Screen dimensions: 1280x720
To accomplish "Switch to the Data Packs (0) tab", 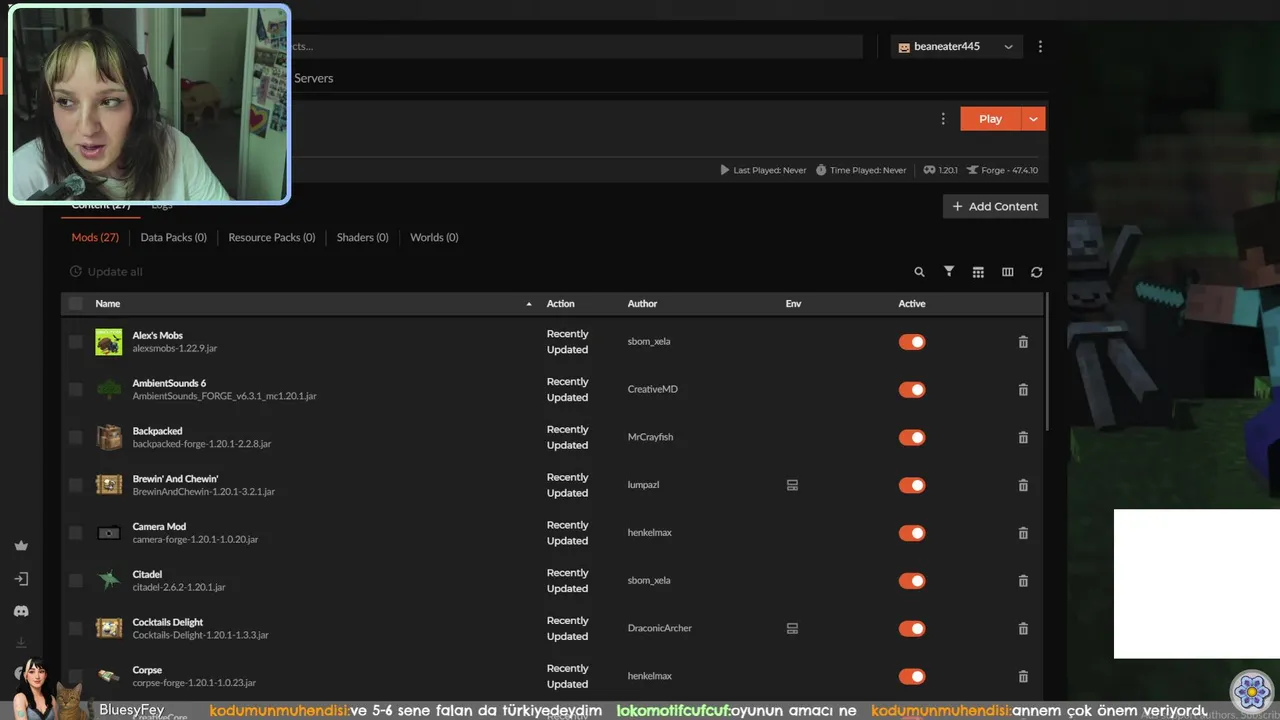I will pos(173,238).
